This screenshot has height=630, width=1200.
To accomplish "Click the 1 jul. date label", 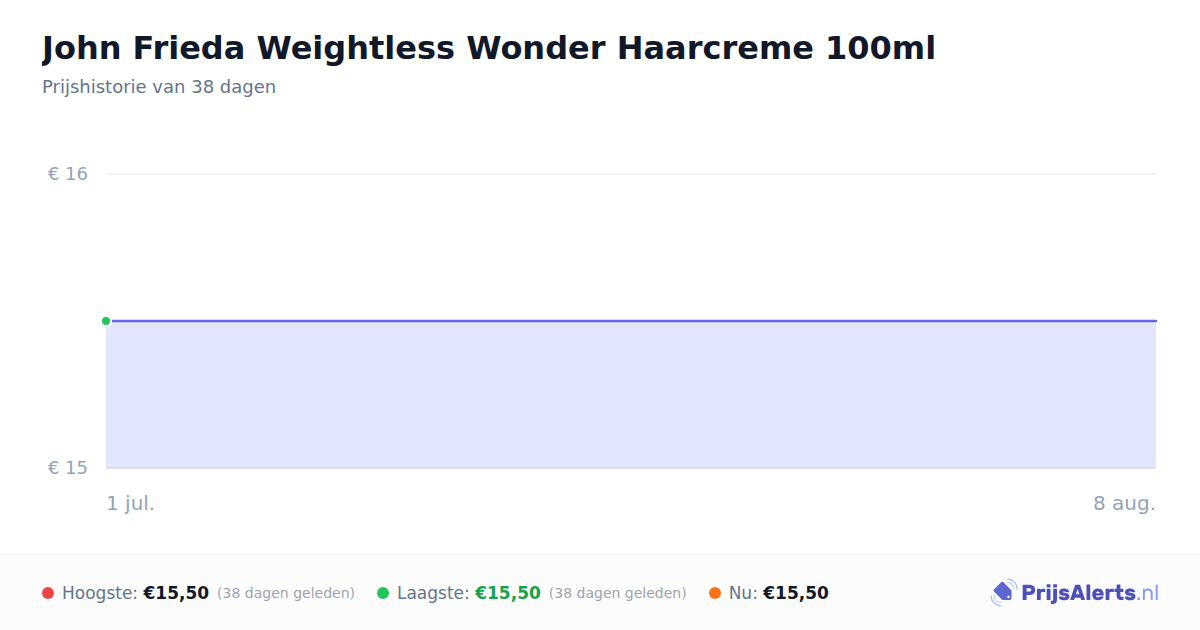I will pos(131,503).
